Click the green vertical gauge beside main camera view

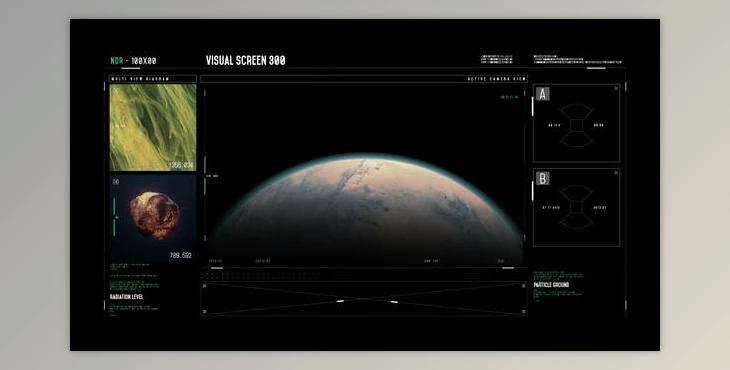(x=205, y=175)
